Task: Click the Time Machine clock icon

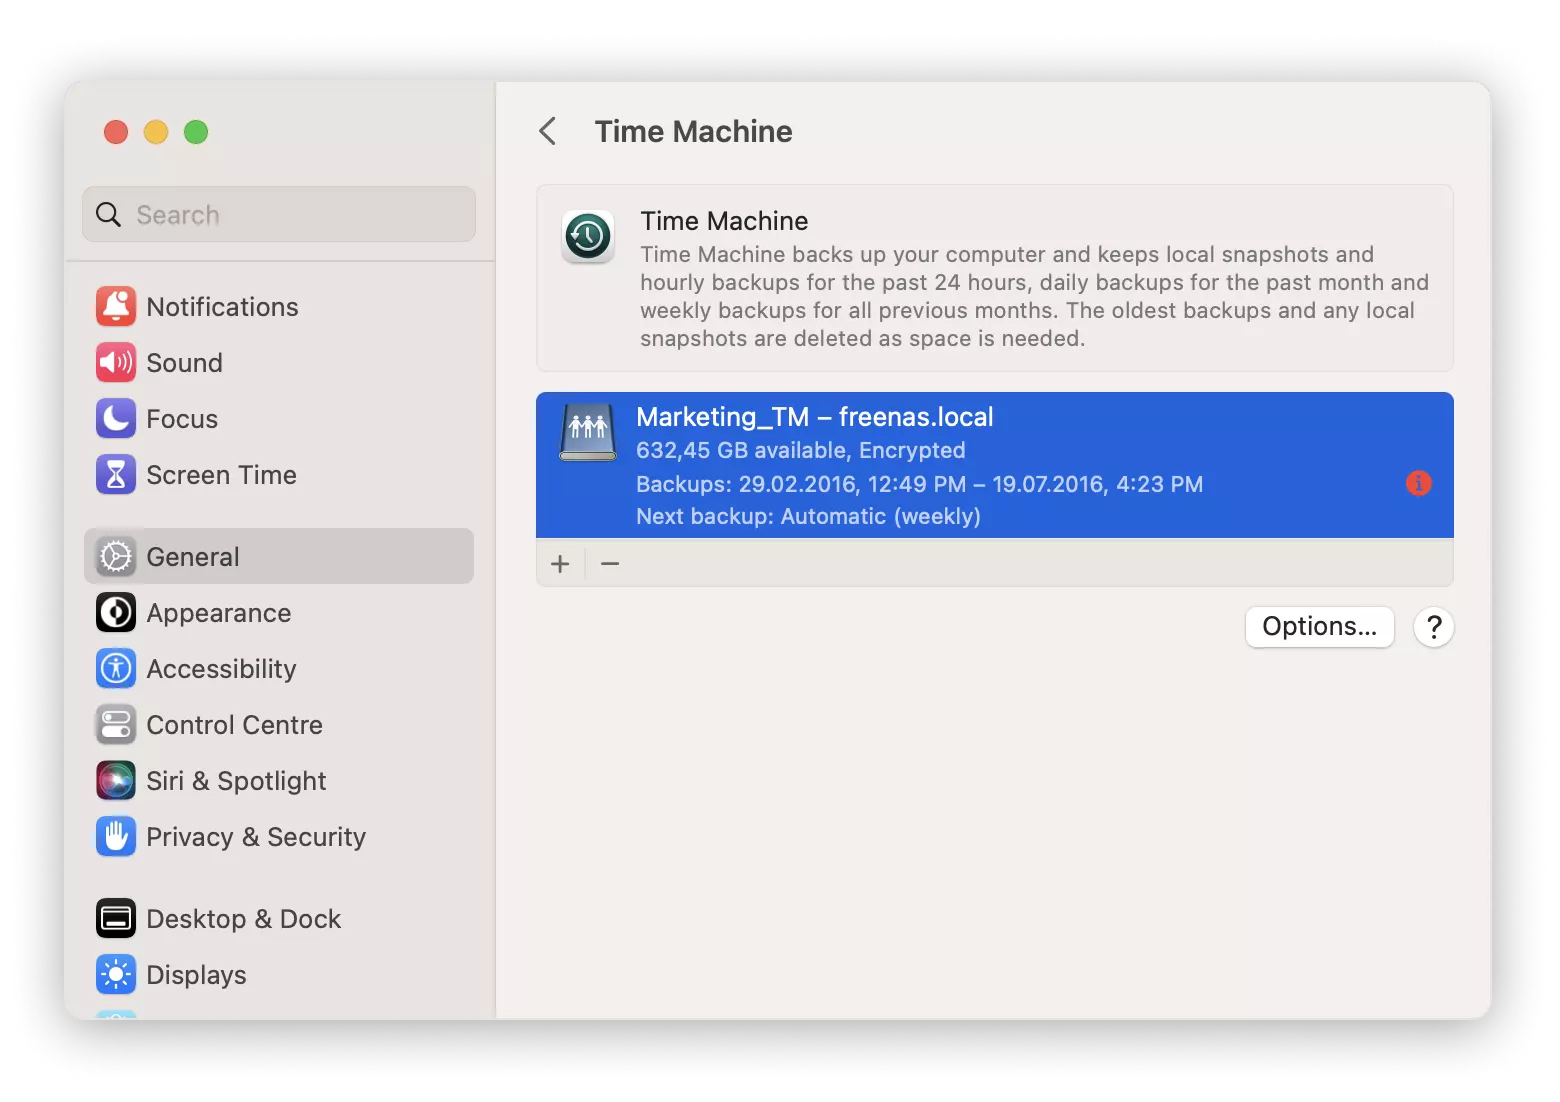Action: pyautogui.click(x=588, y=237)
